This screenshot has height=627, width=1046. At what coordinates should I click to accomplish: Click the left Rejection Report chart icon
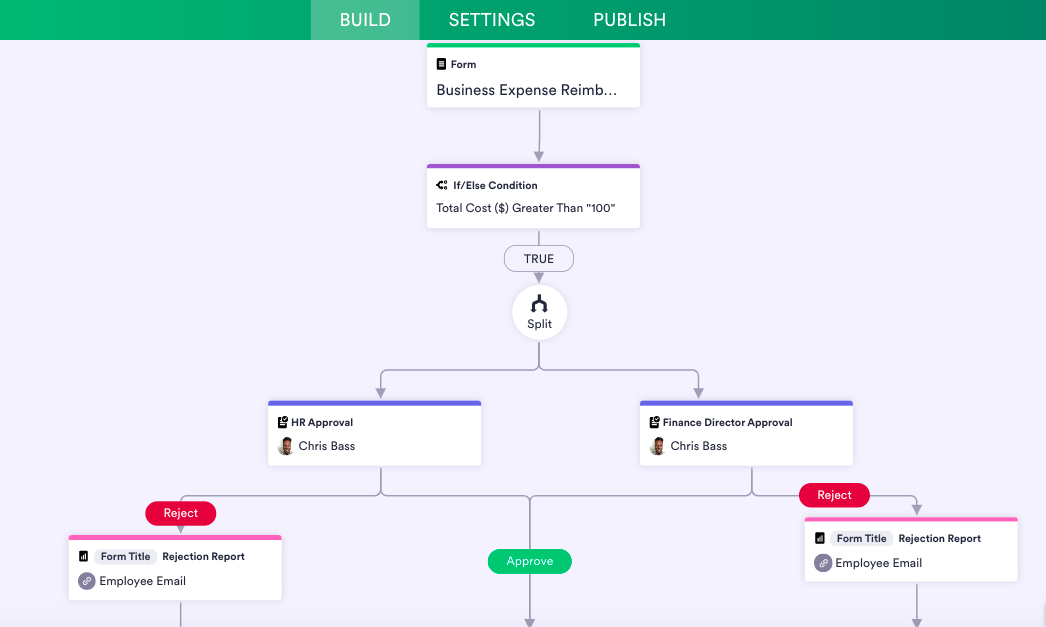coord(84,556)
